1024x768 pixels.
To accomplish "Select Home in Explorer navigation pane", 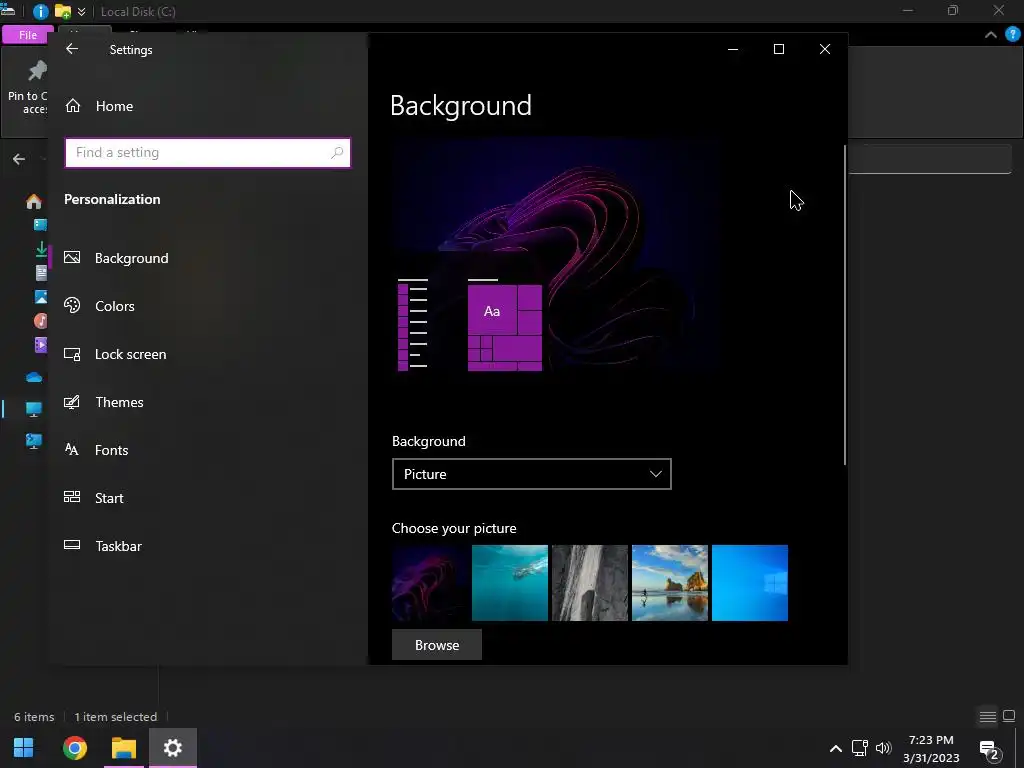I will 34,201.
